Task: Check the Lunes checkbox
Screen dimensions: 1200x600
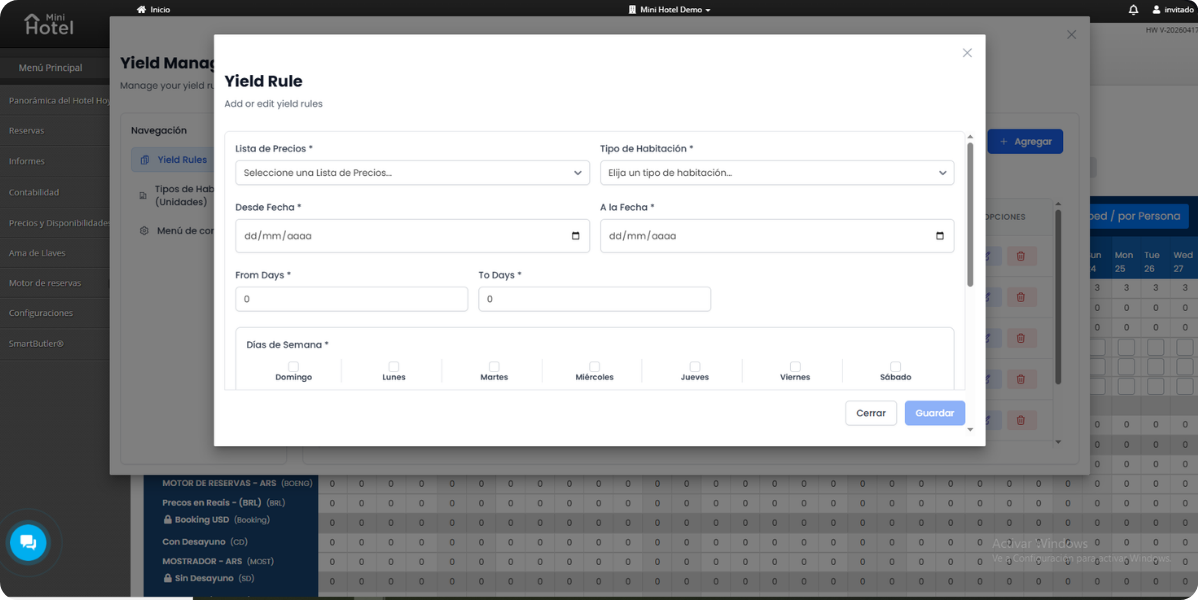Action: [x=393, y=366]
